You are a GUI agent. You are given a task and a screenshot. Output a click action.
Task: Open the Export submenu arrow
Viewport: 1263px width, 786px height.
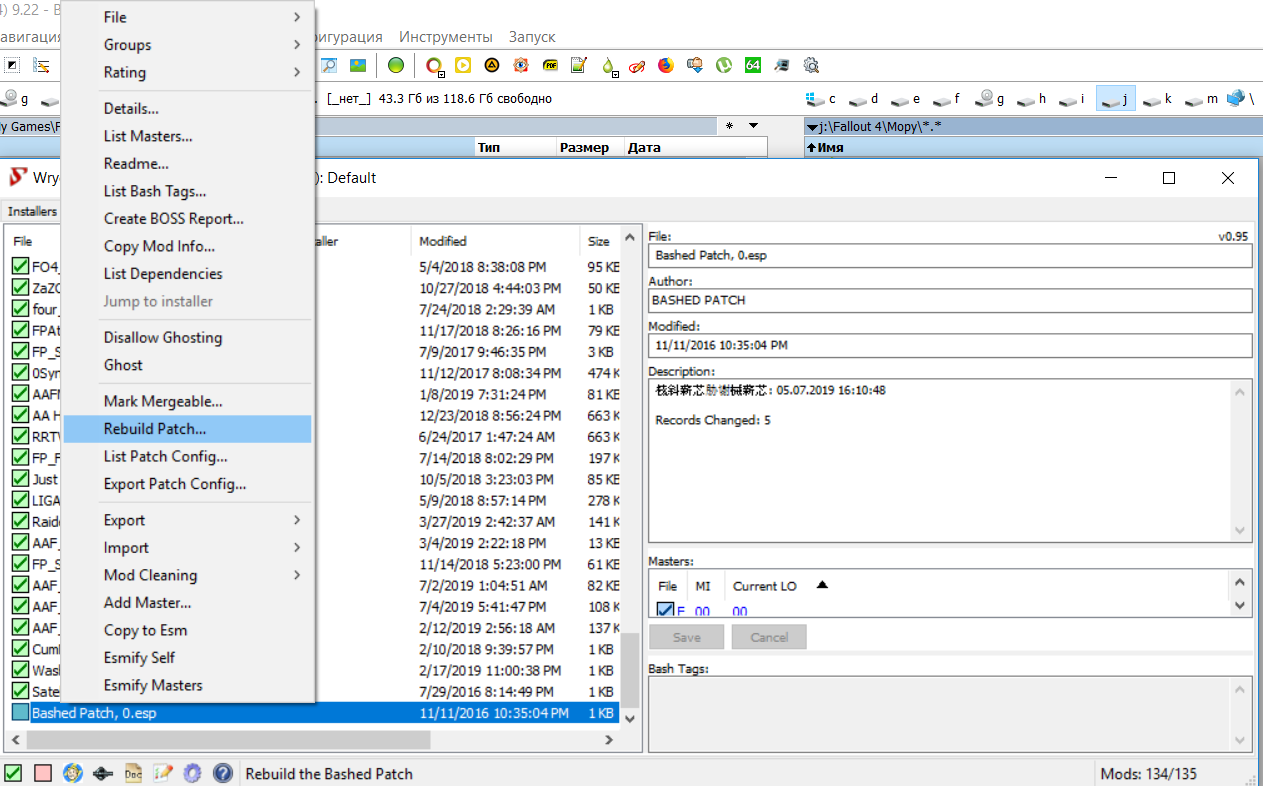click(297, 520)
